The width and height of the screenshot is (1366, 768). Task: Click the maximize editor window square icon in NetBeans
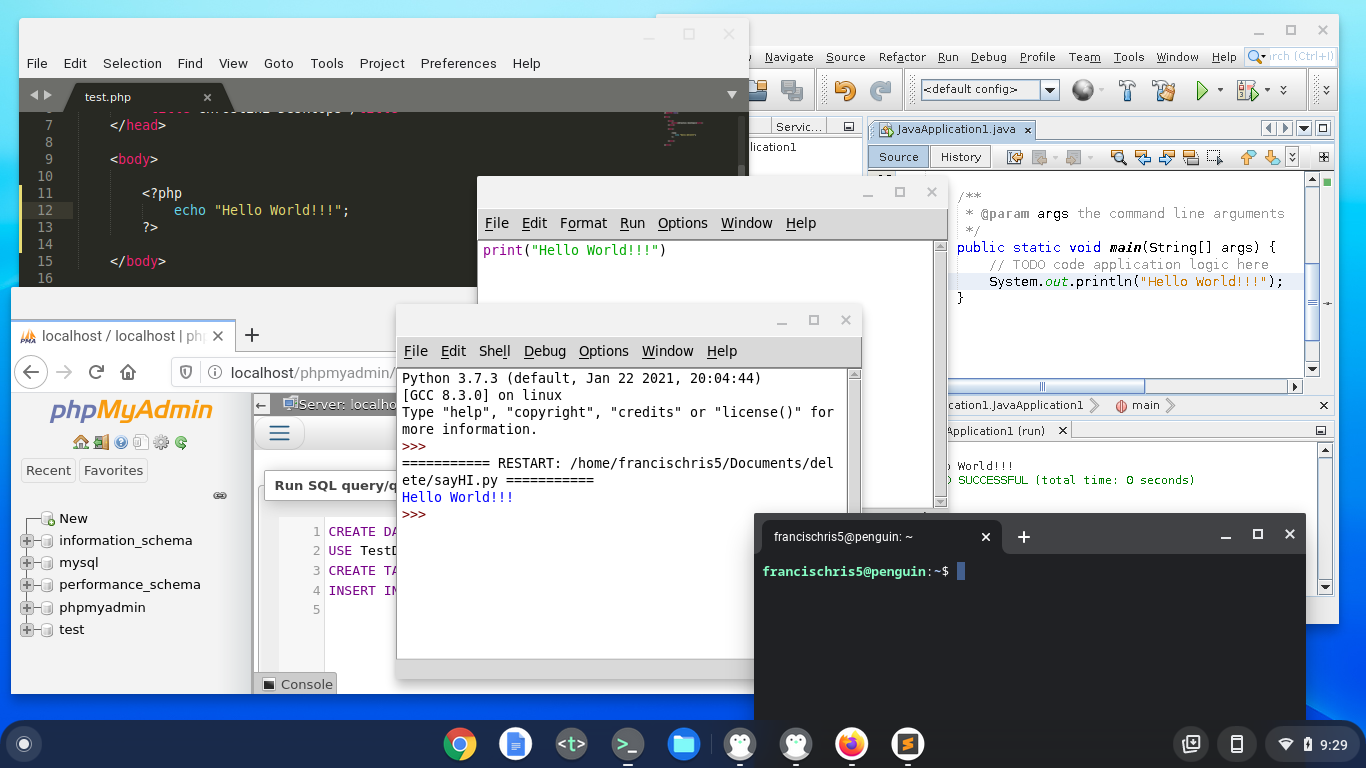click(1323, 128)
